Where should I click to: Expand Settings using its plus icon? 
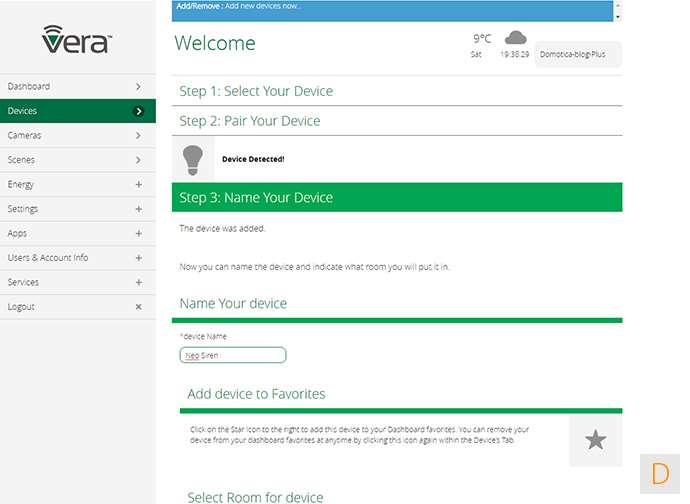click(138, 209)
